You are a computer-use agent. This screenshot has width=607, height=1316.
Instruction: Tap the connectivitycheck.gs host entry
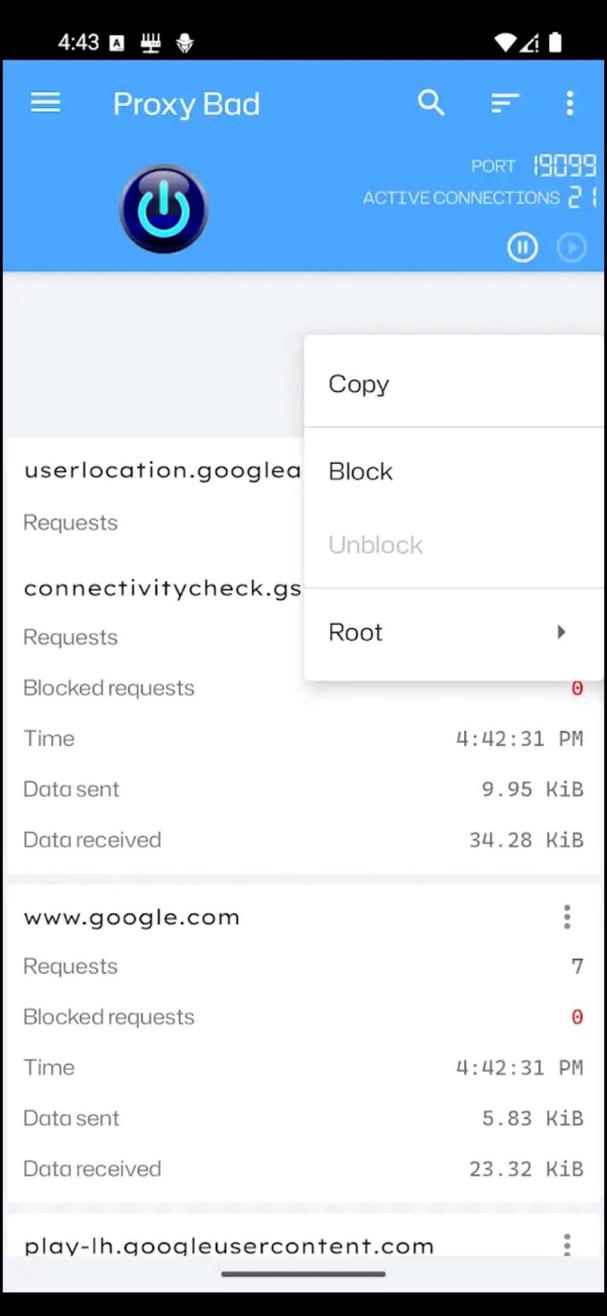tap(162, 588)
